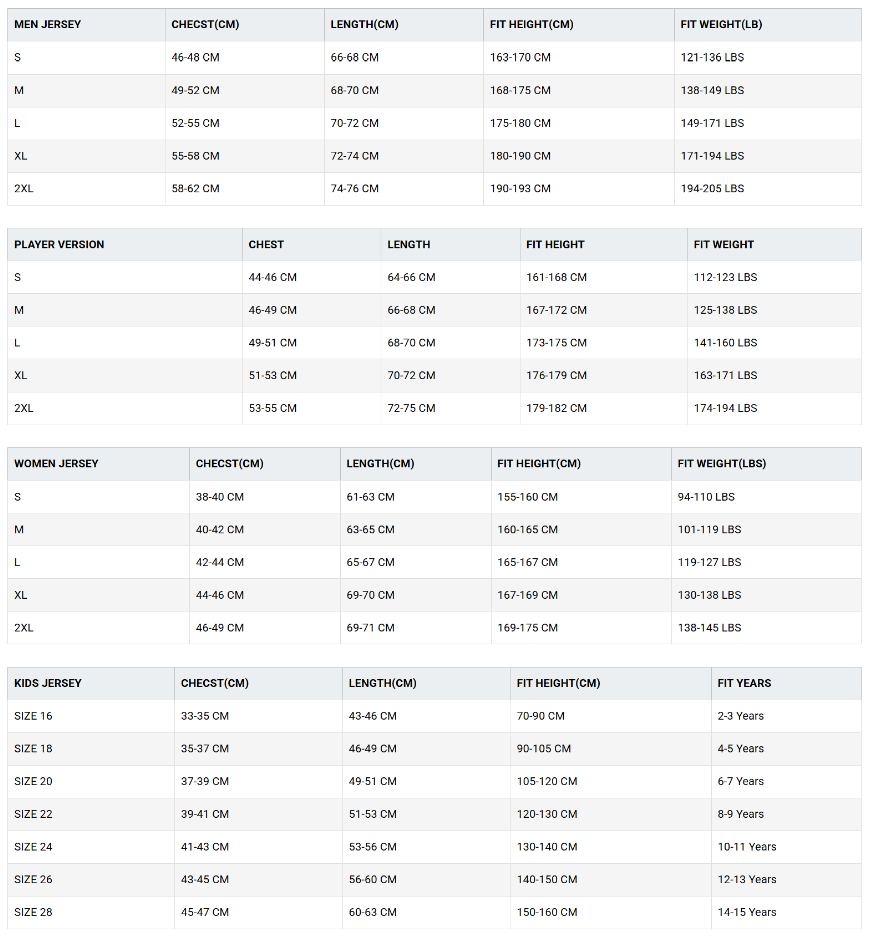This screenshot has height=941, width=870.
Task: Select the 94-110 LBS women's weight cell
Action: [706, 497]
